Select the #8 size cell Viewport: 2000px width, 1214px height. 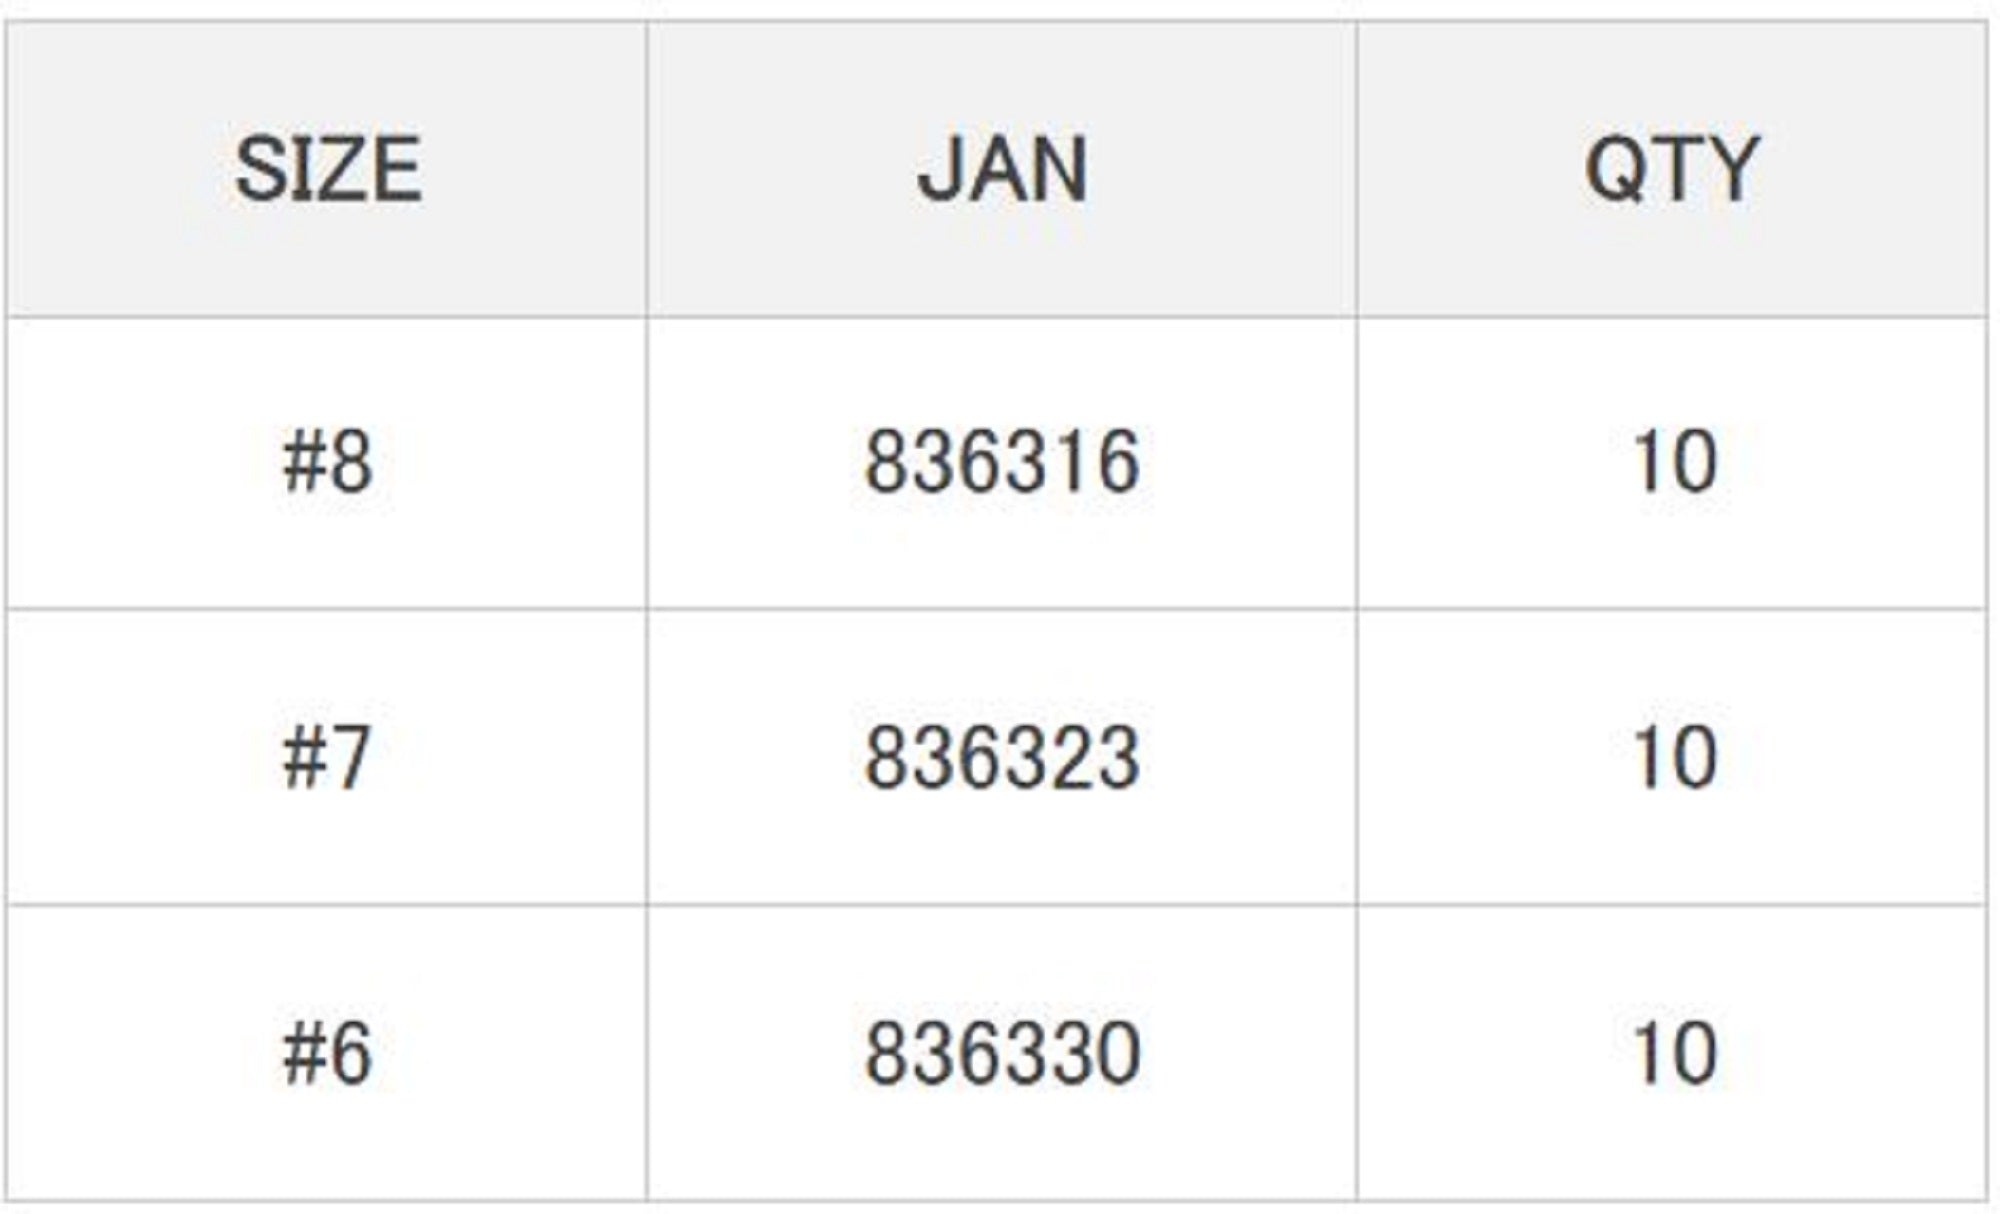click(327, 462)
